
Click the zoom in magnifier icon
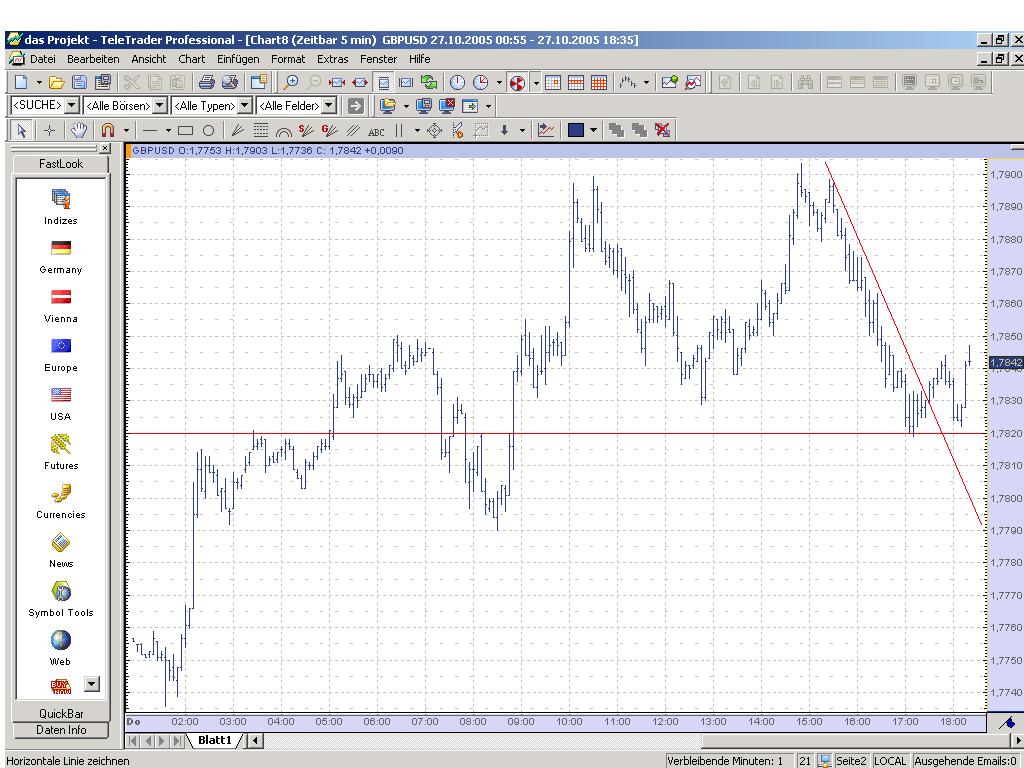291,82
